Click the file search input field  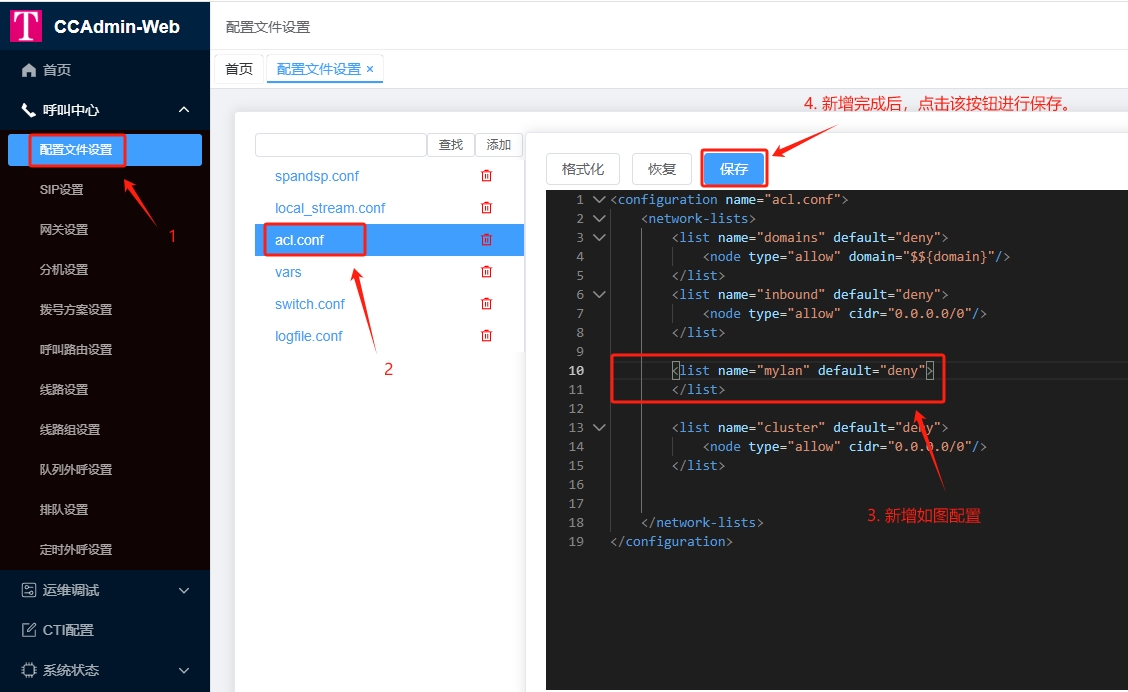click(x=340, y=144)
